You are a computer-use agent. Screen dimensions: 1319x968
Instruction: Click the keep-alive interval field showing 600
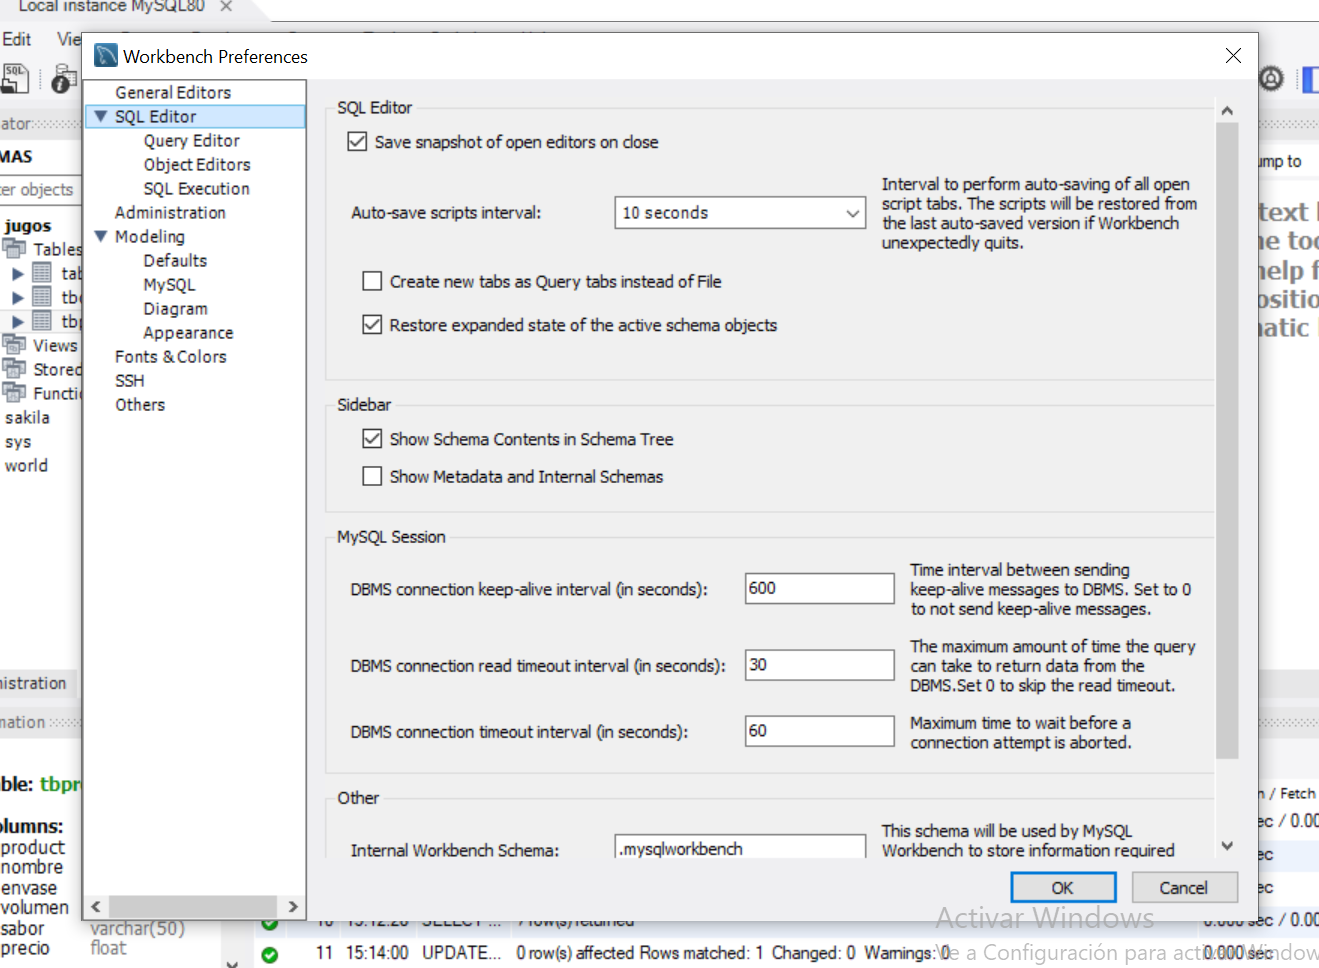[819, 588]
